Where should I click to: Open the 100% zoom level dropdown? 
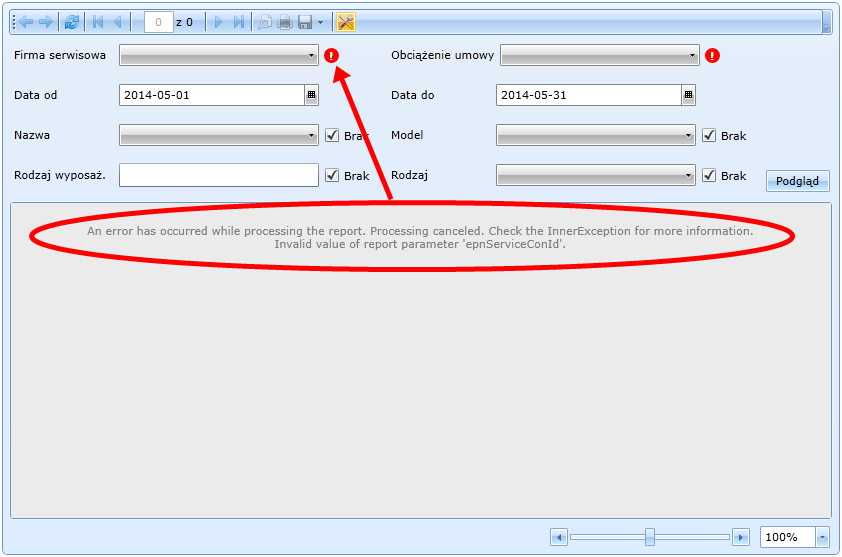coord(822,537)
